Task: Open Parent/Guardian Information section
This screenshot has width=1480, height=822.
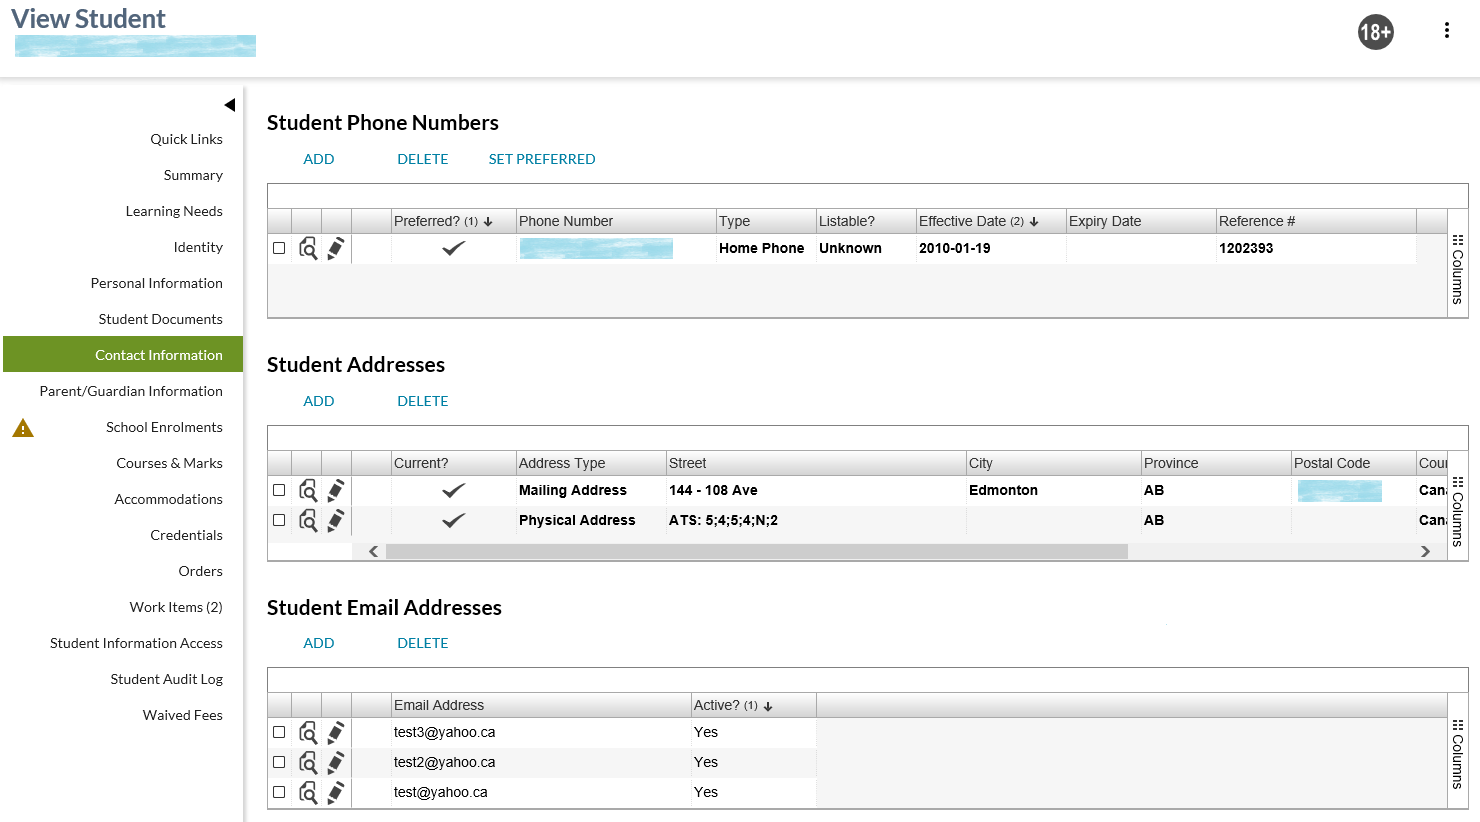Action: (x=131, y=391)
